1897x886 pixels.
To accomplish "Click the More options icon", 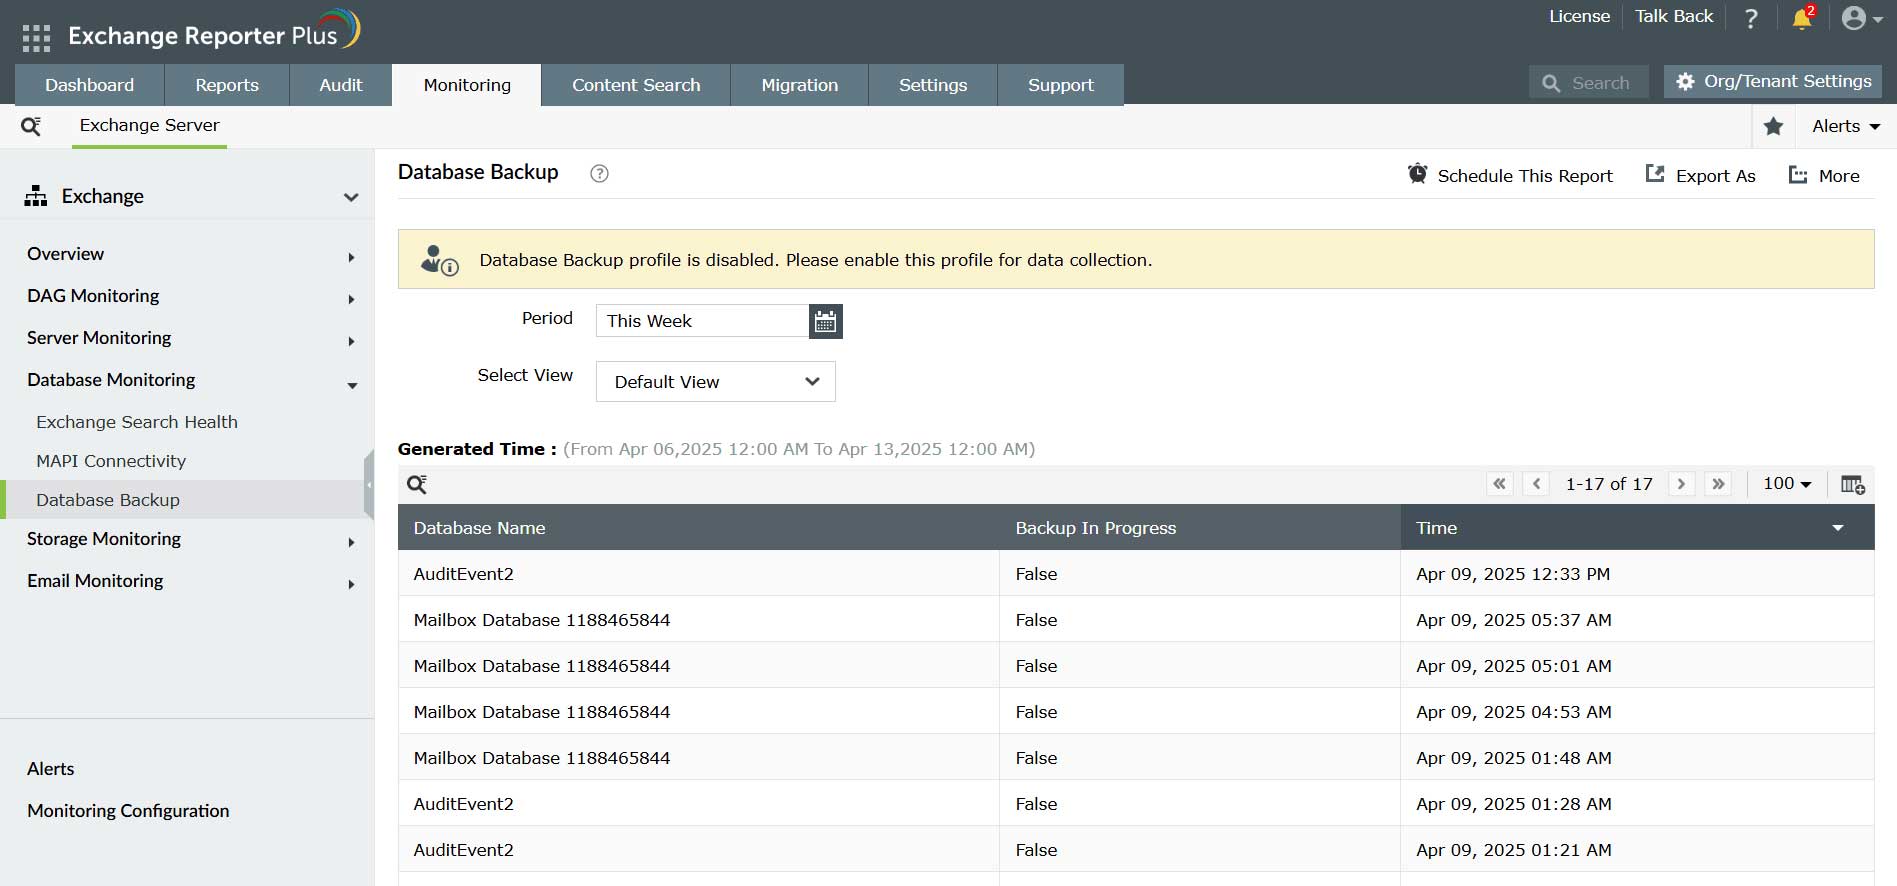I will [x=1798, y=175].
